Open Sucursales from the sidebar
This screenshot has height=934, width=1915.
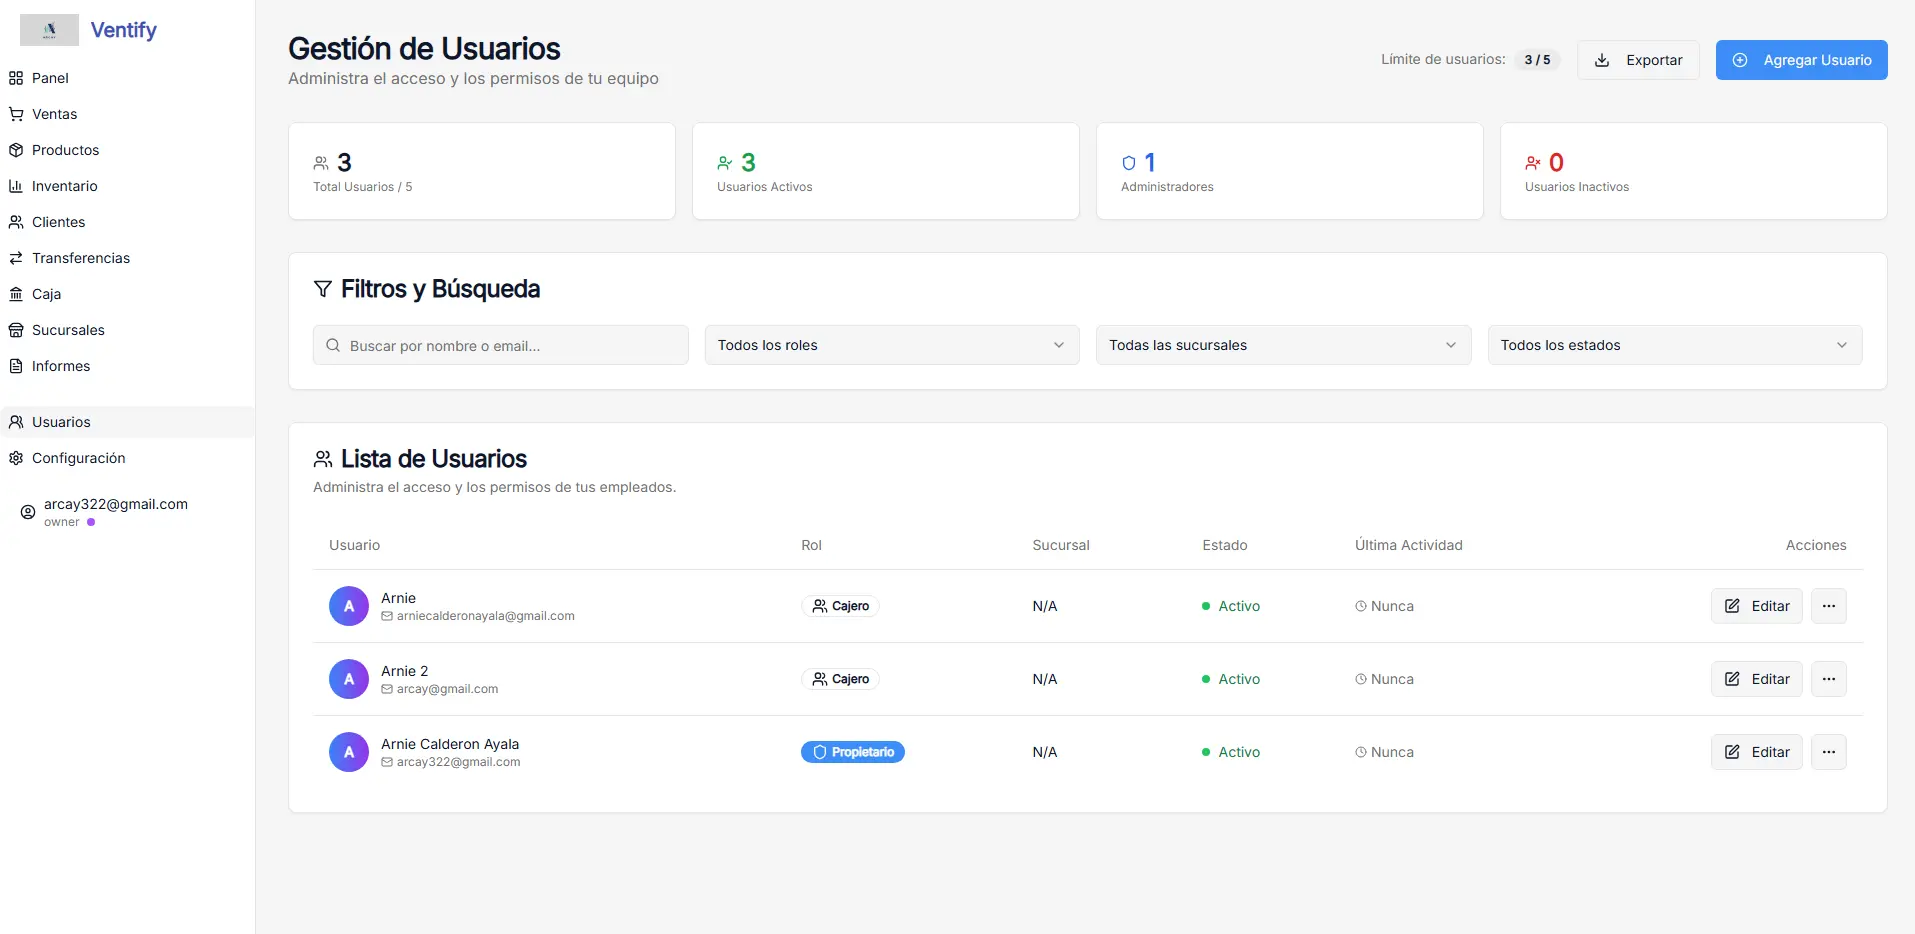pyautogui.click(x=68, y=330)
